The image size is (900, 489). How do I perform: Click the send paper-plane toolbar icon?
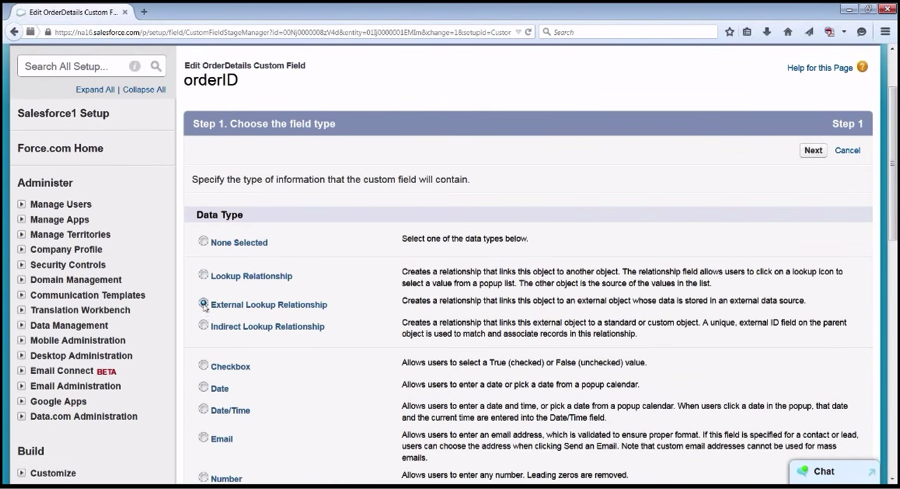809,32
